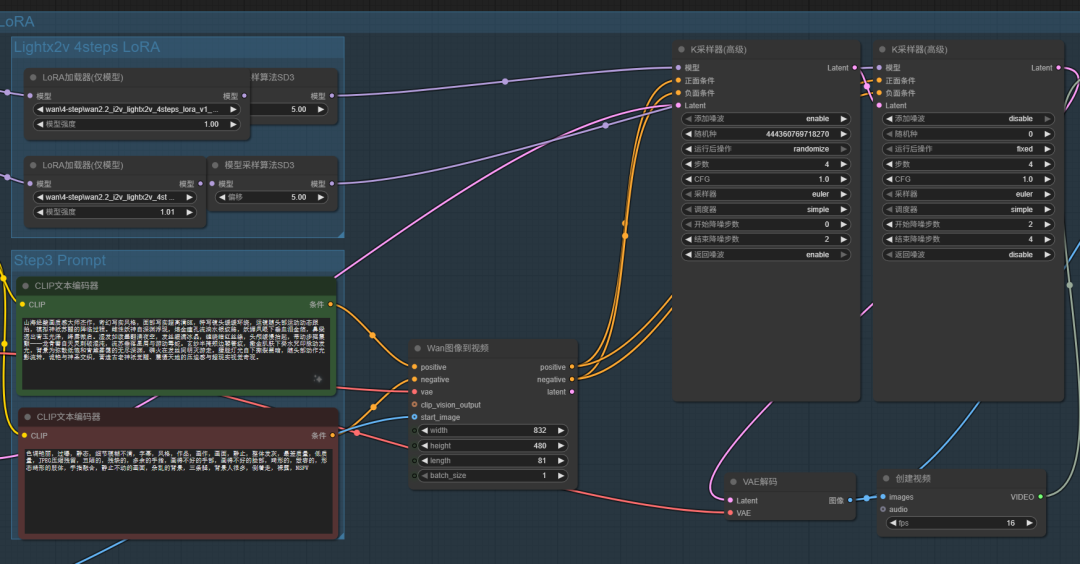Increase 开始降噪步数 0 with its right arrow
This screenshot has width=1080, height=564.
tap(843, 224)
